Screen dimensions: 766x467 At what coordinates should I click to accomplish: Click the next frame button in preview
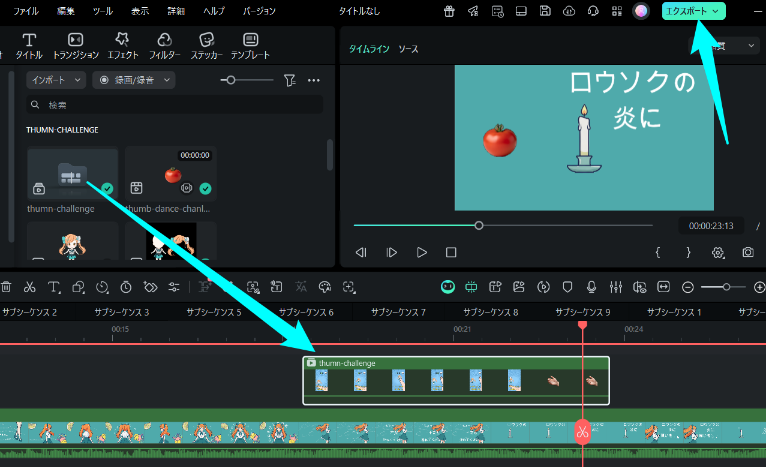click(x=391, y=253)
